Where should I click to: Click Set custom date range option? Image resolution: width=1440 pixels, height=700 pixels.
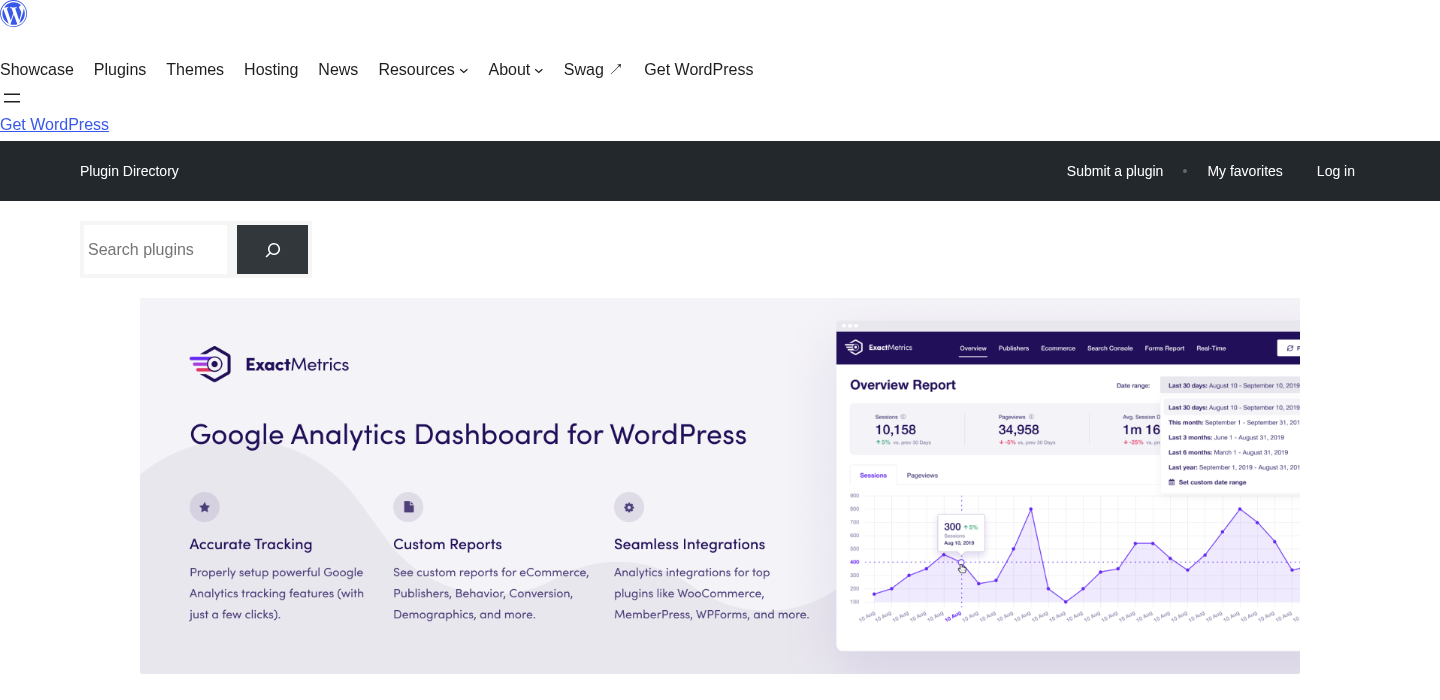(x=1208, y=482)
